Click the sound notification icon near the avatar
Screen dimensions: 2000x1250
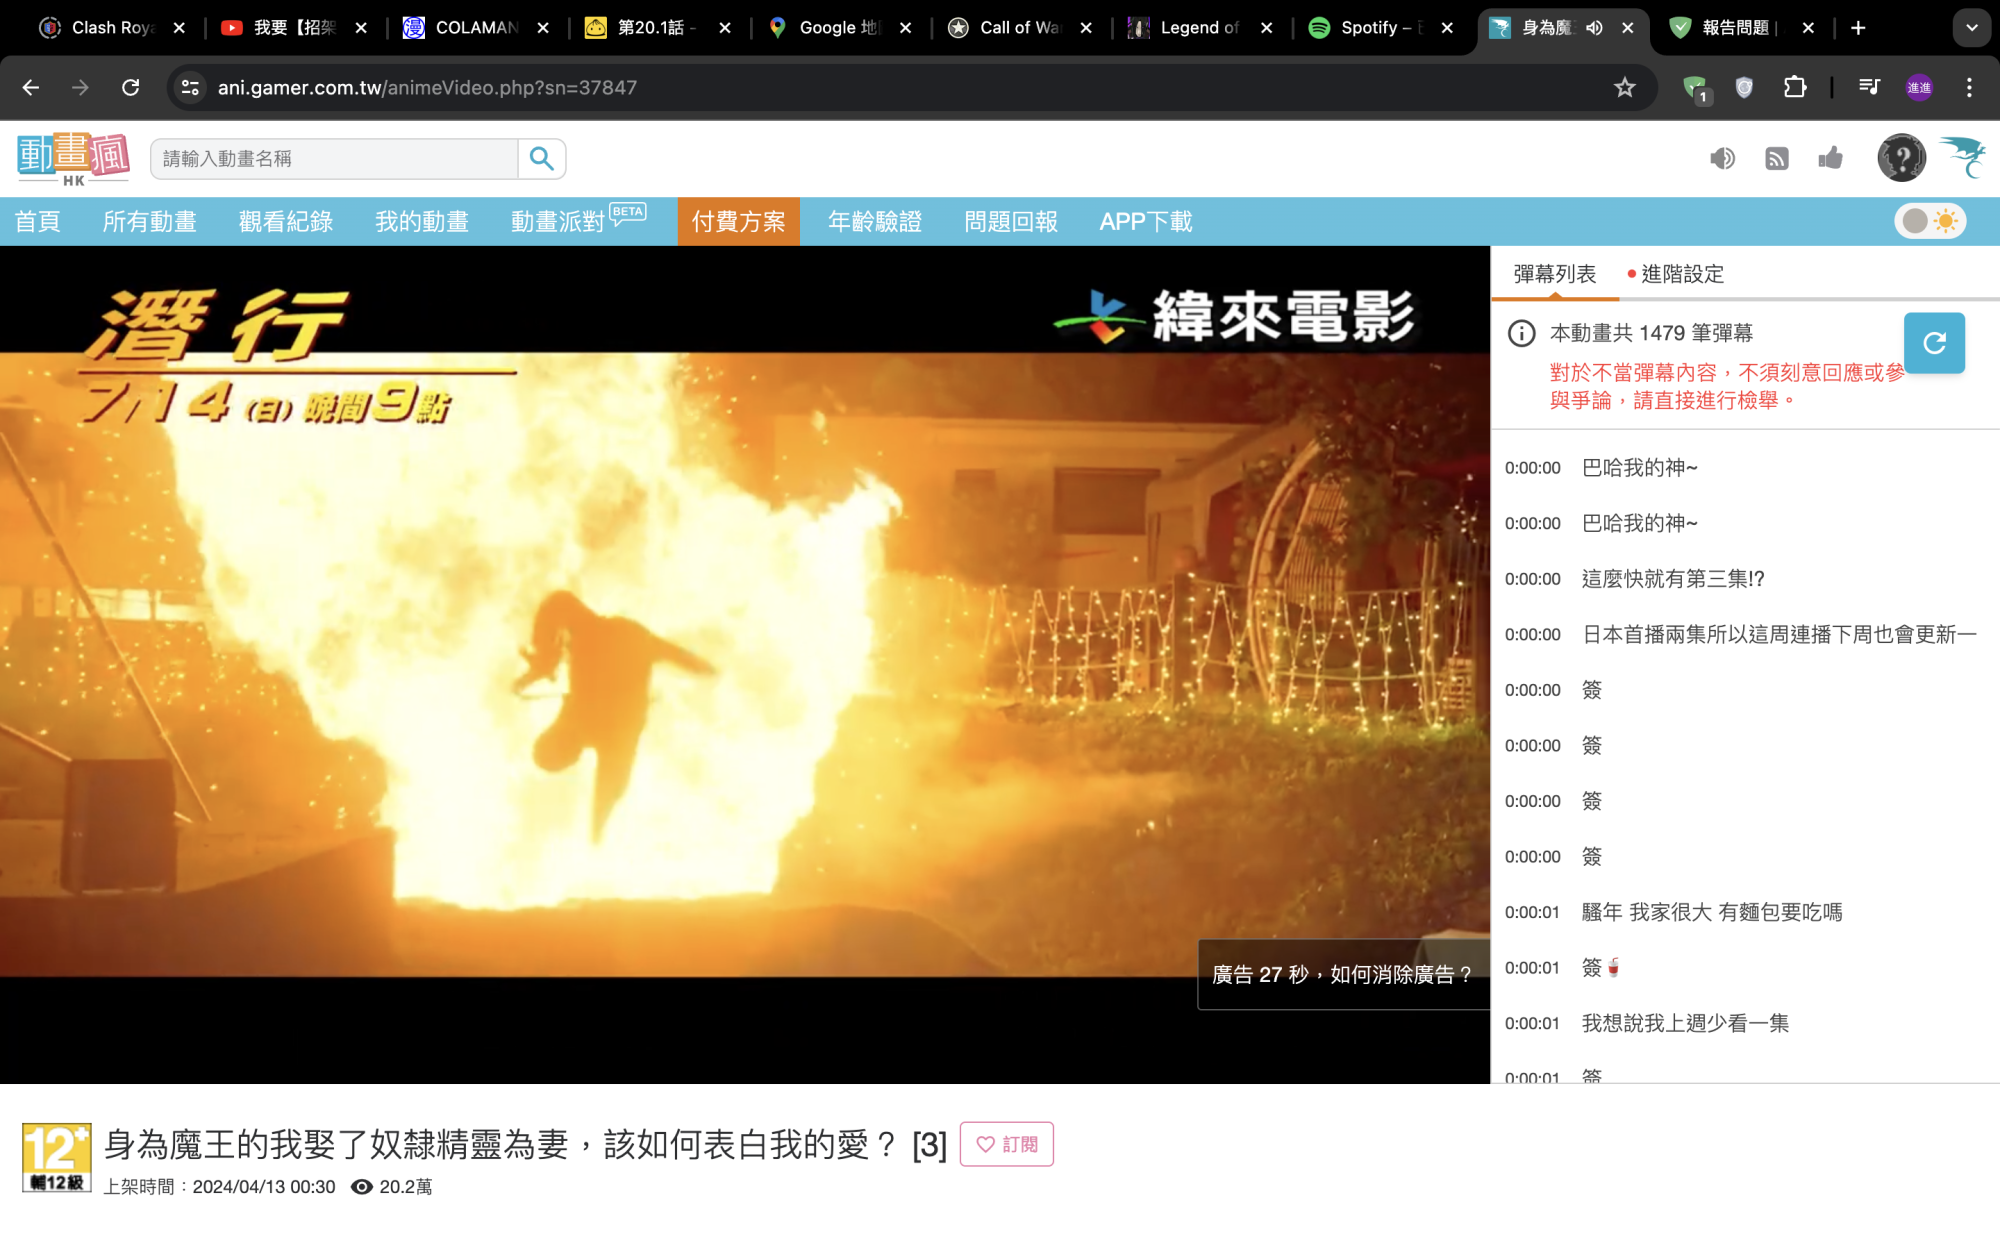pyautogui.click(x=1723, y=158)
